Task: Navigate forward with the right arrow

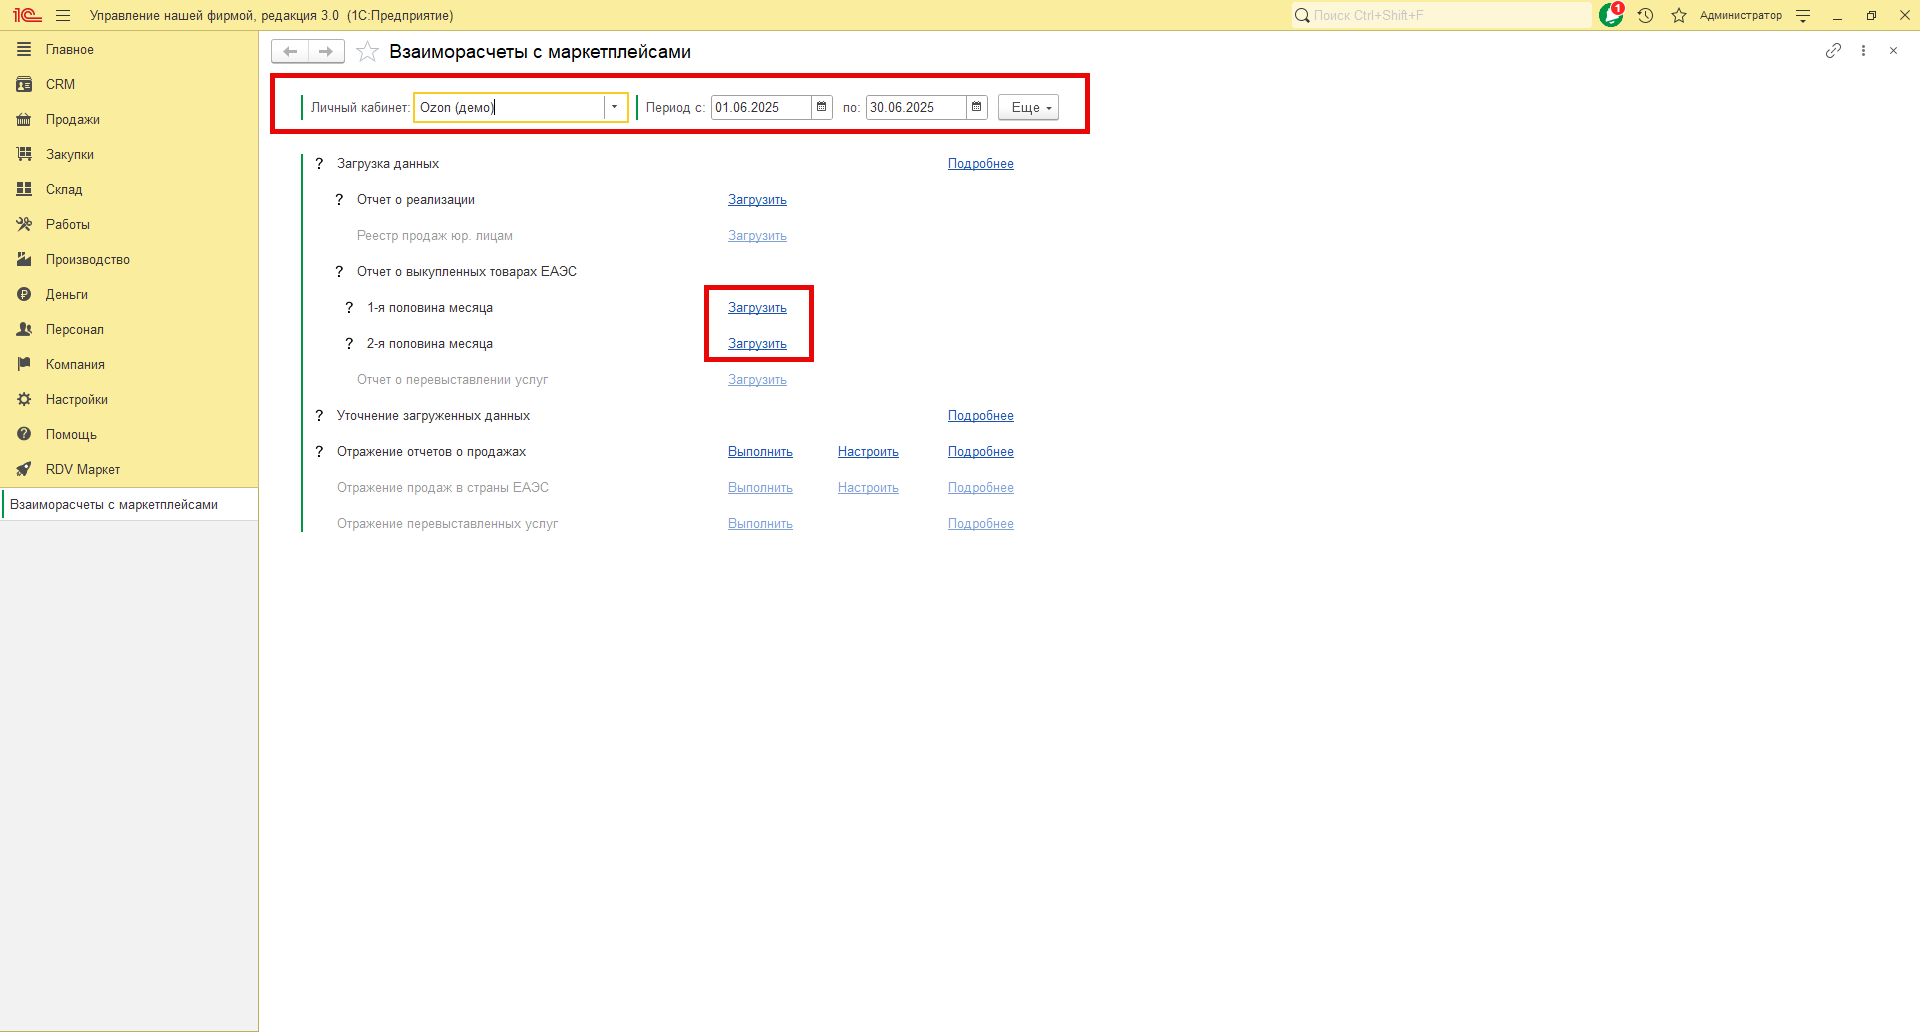Action: click(326, 51)
